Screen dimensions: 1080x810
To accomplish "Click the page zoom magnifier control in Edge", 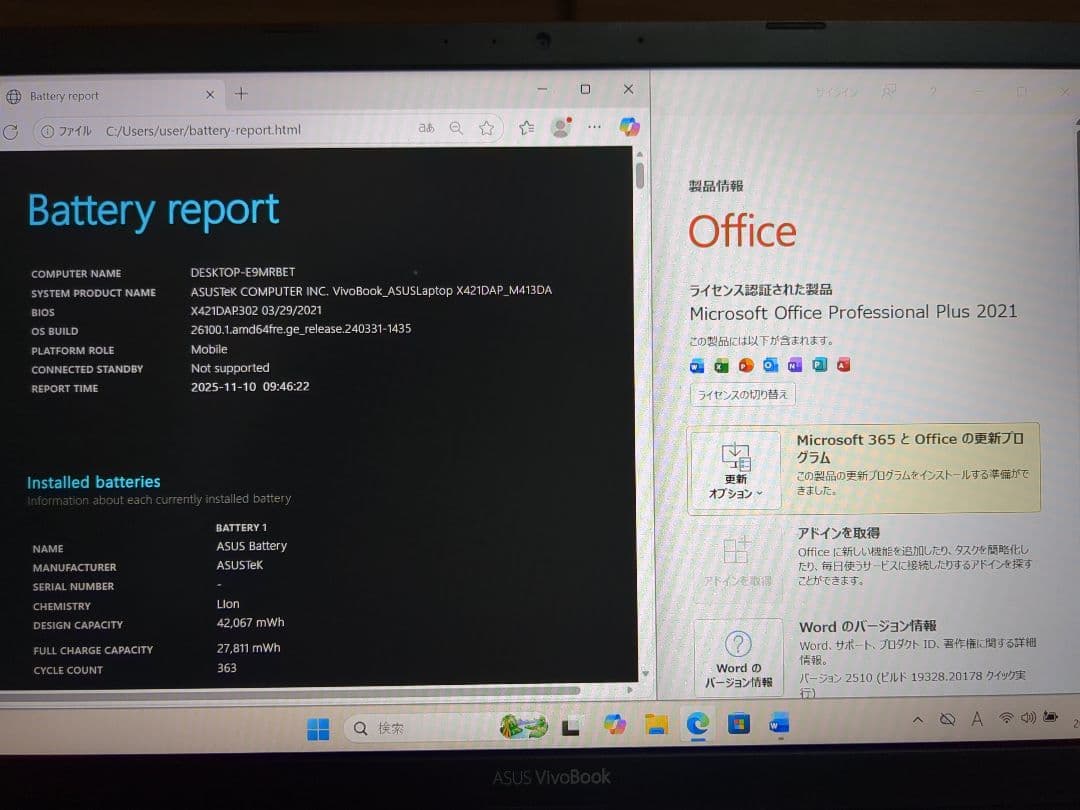I will 456,128.
